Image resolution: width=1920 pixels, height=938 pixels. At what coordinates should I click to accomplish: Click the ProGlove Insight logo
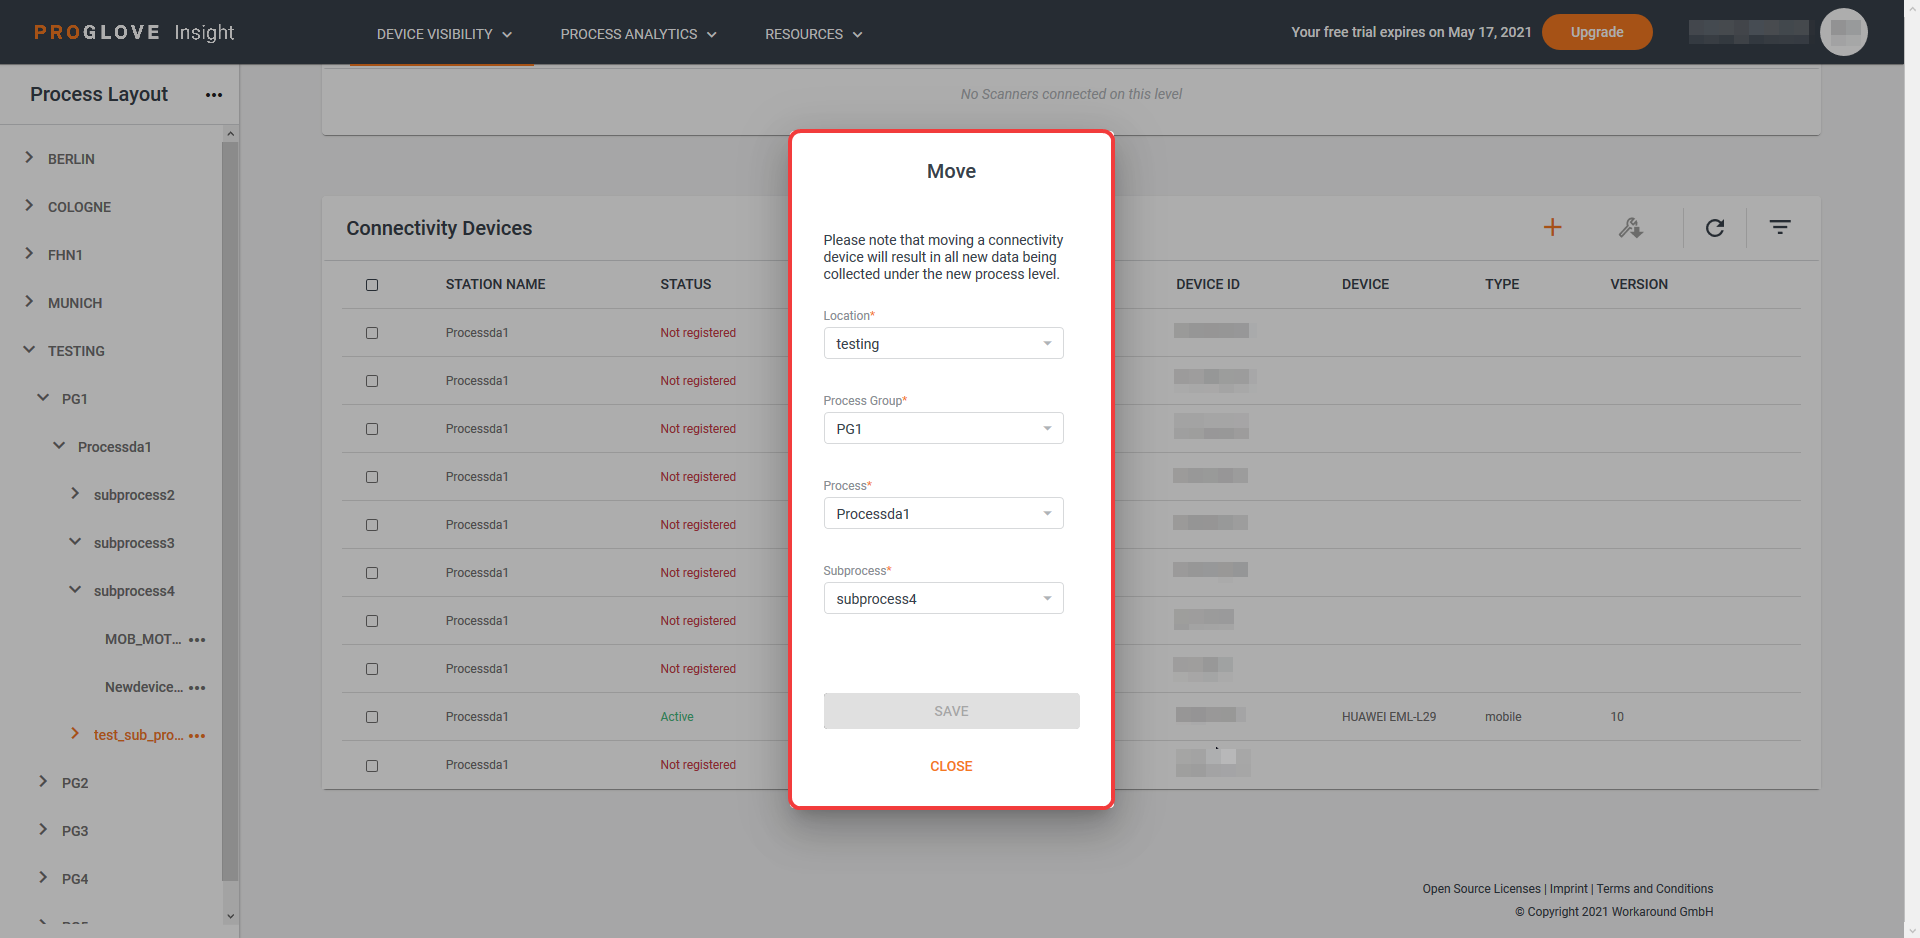134,32
